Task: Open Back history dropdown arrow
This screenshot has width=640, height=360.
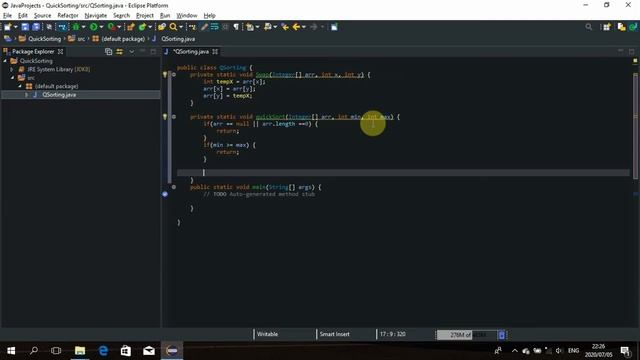Action: (x=304, y=27)
